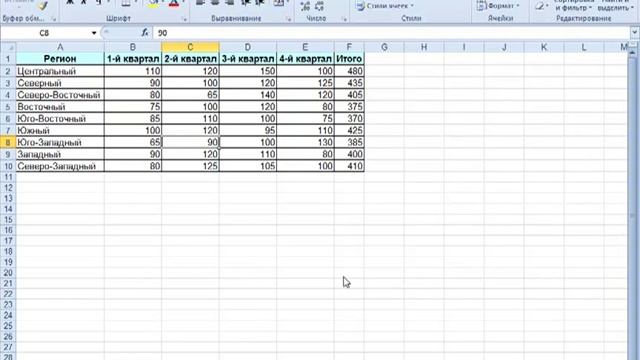Select column C header
This screenshot has height=360, width=640.
(x=190, y=47)
